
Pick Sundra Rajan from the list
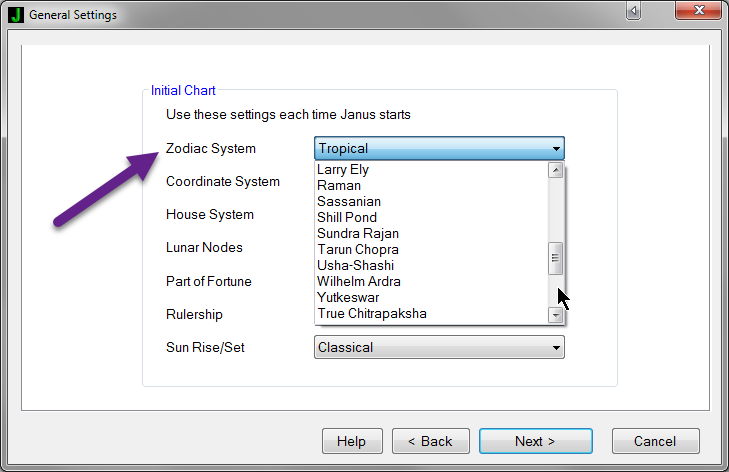pos(431,233)
